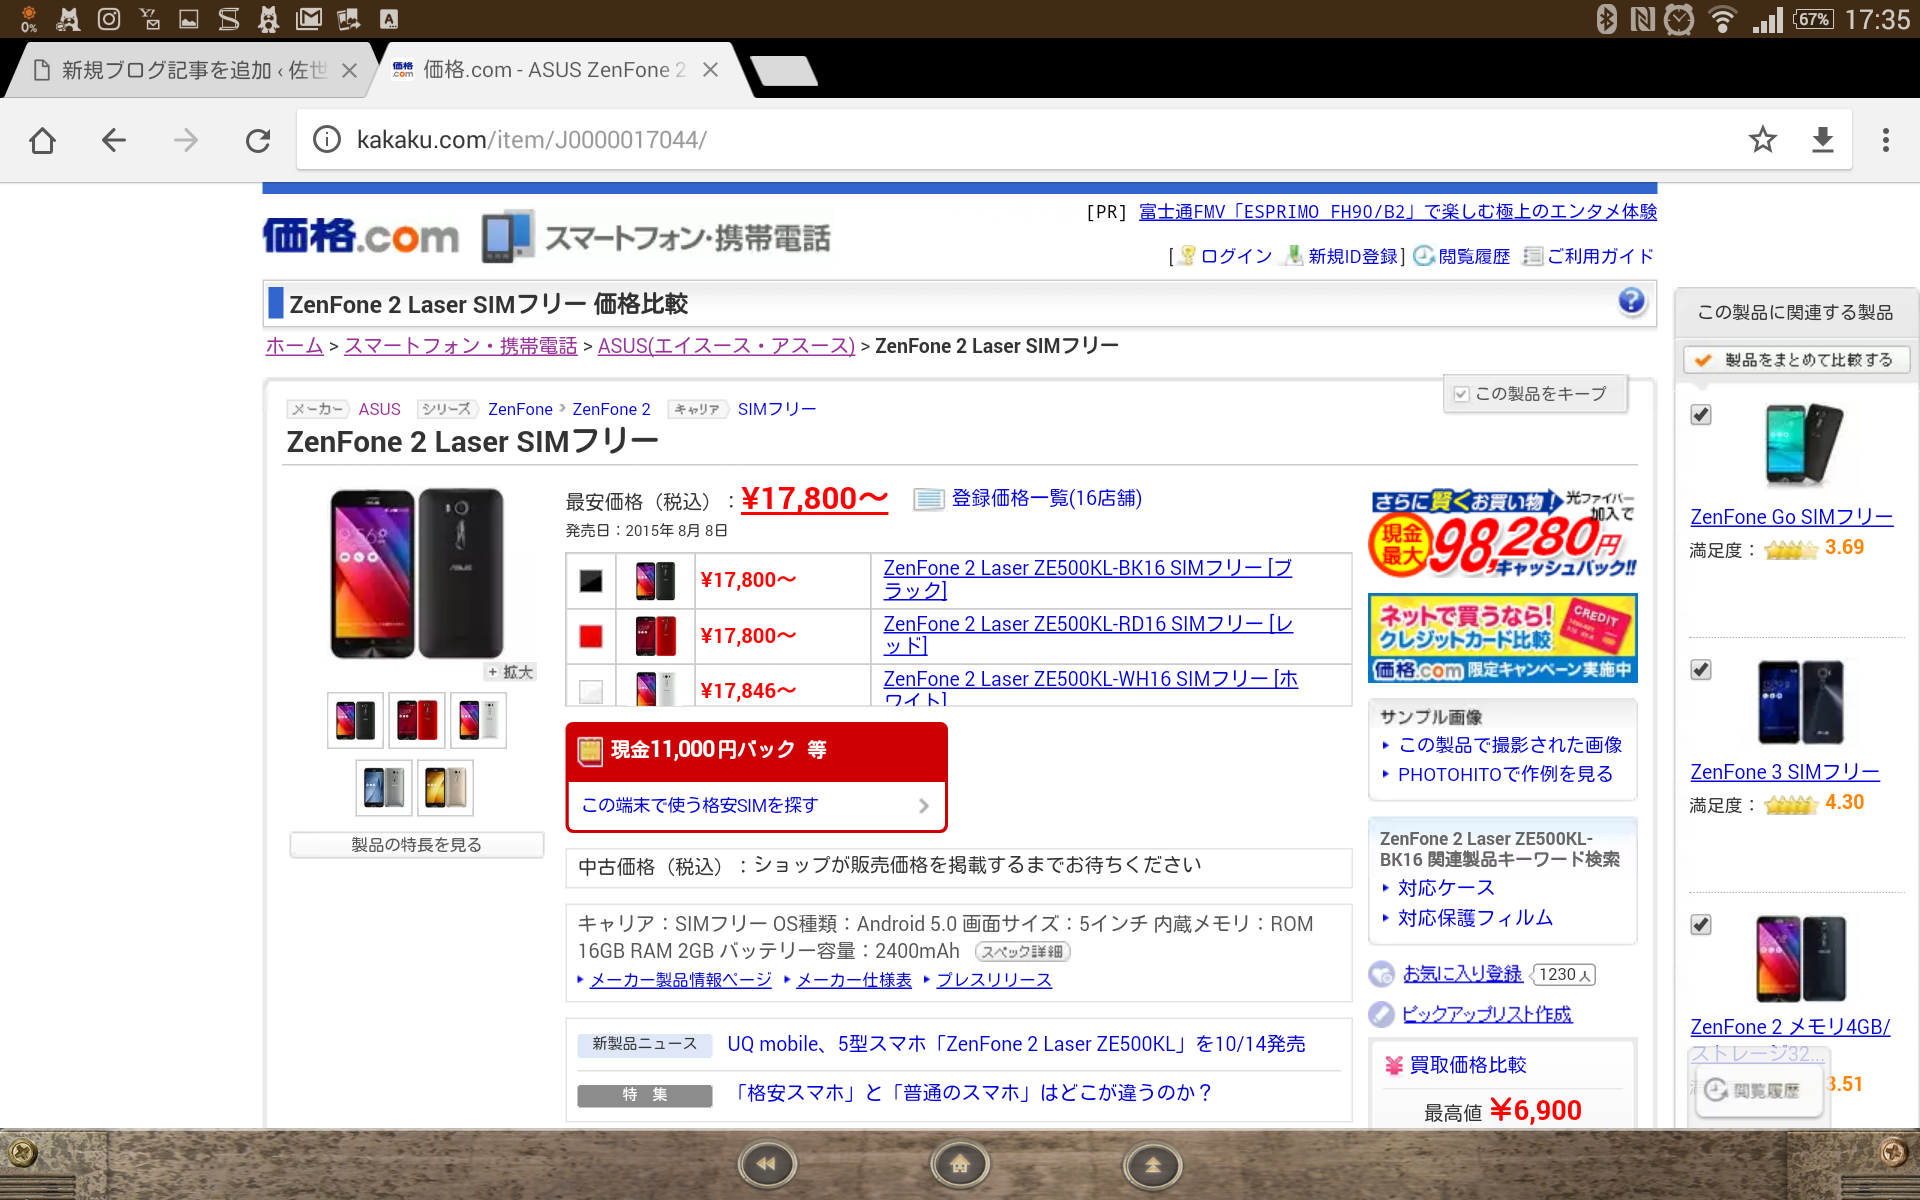Uncheck the ZenFone Go SIMフリー checkbox
The image size is (1920, 1200).
pos(1701,415)
